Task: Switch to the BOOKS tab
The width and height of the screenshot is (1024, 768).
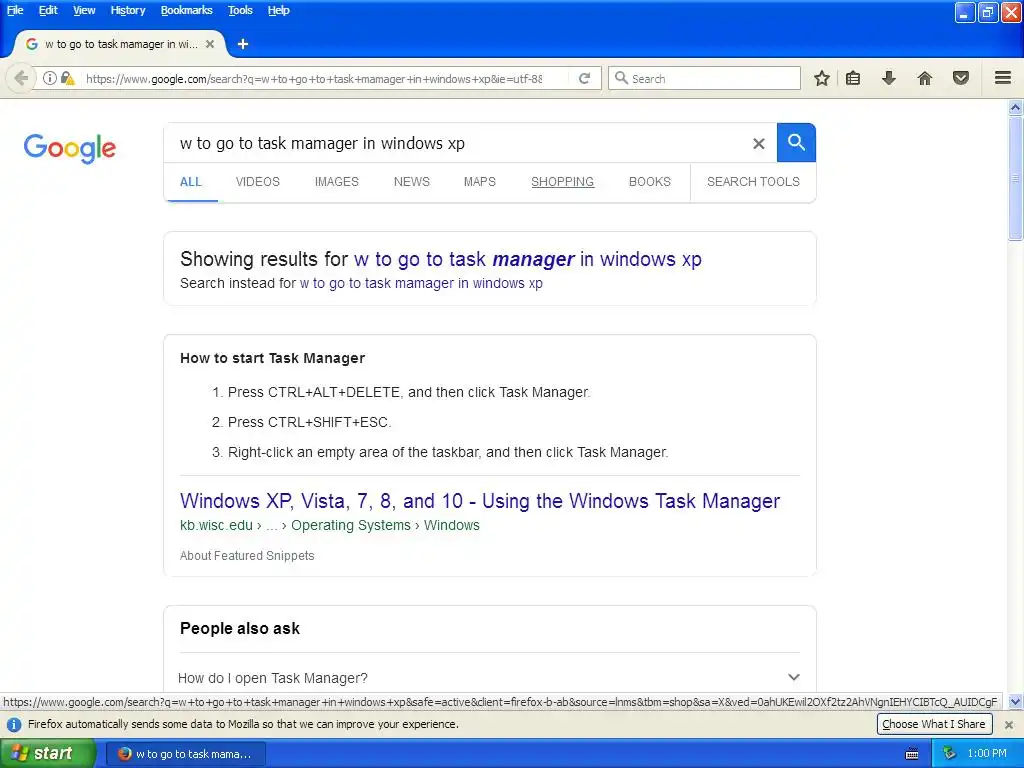Action: tap(650, 182)
